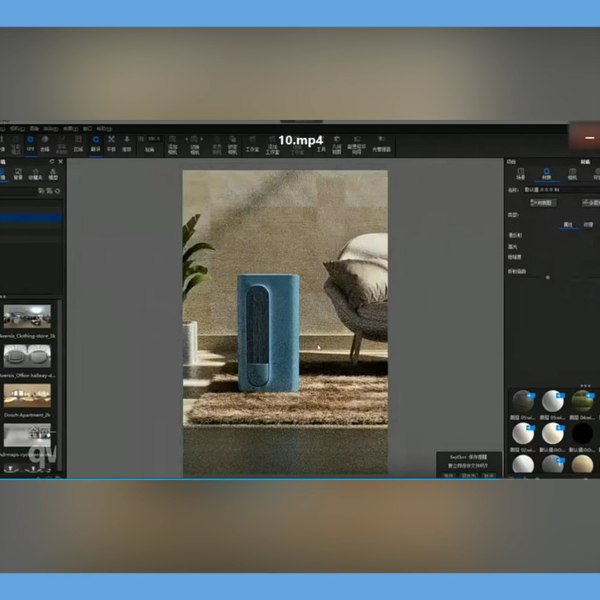600x600 pixels.
Task: Switch to the Camera (相机) project tab
Action: [573, 175]
